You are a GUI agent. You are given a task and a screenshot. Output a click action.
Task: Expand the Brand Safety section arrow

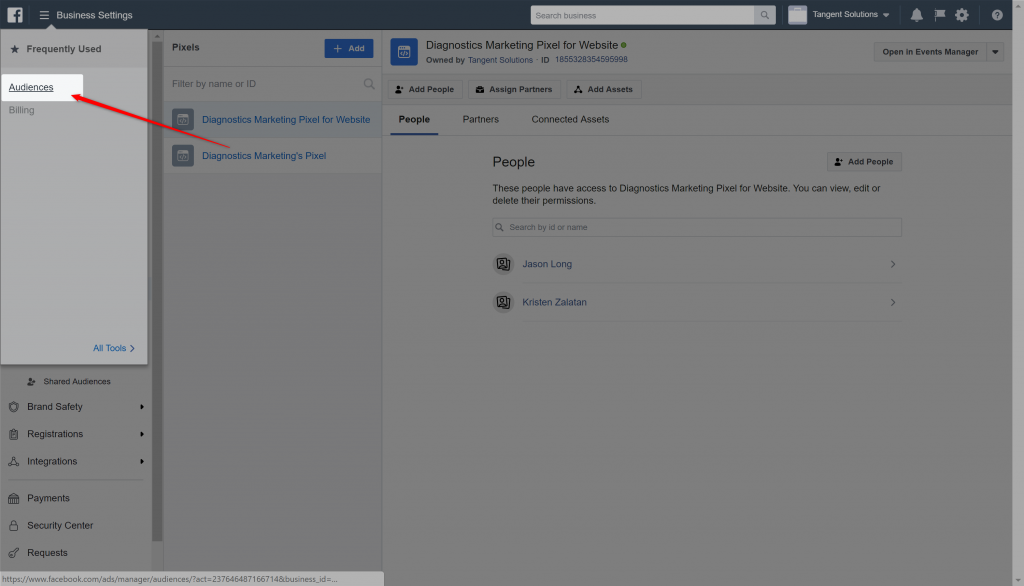[142, 406]
